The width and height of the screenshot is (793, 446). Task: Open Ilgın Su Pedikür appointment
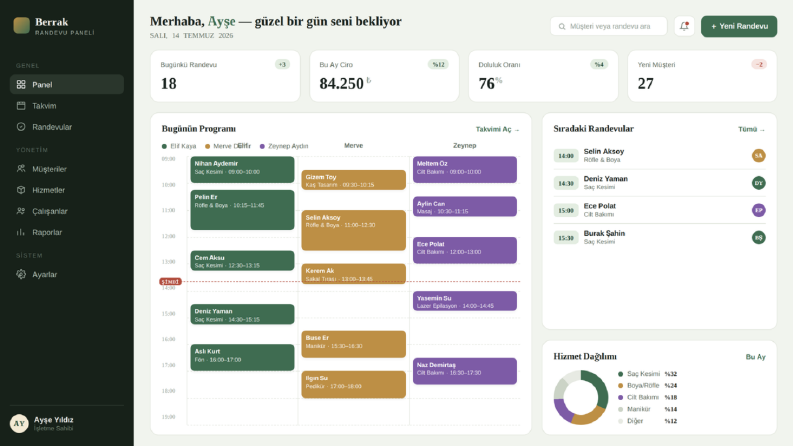click(x=354, y=384)
